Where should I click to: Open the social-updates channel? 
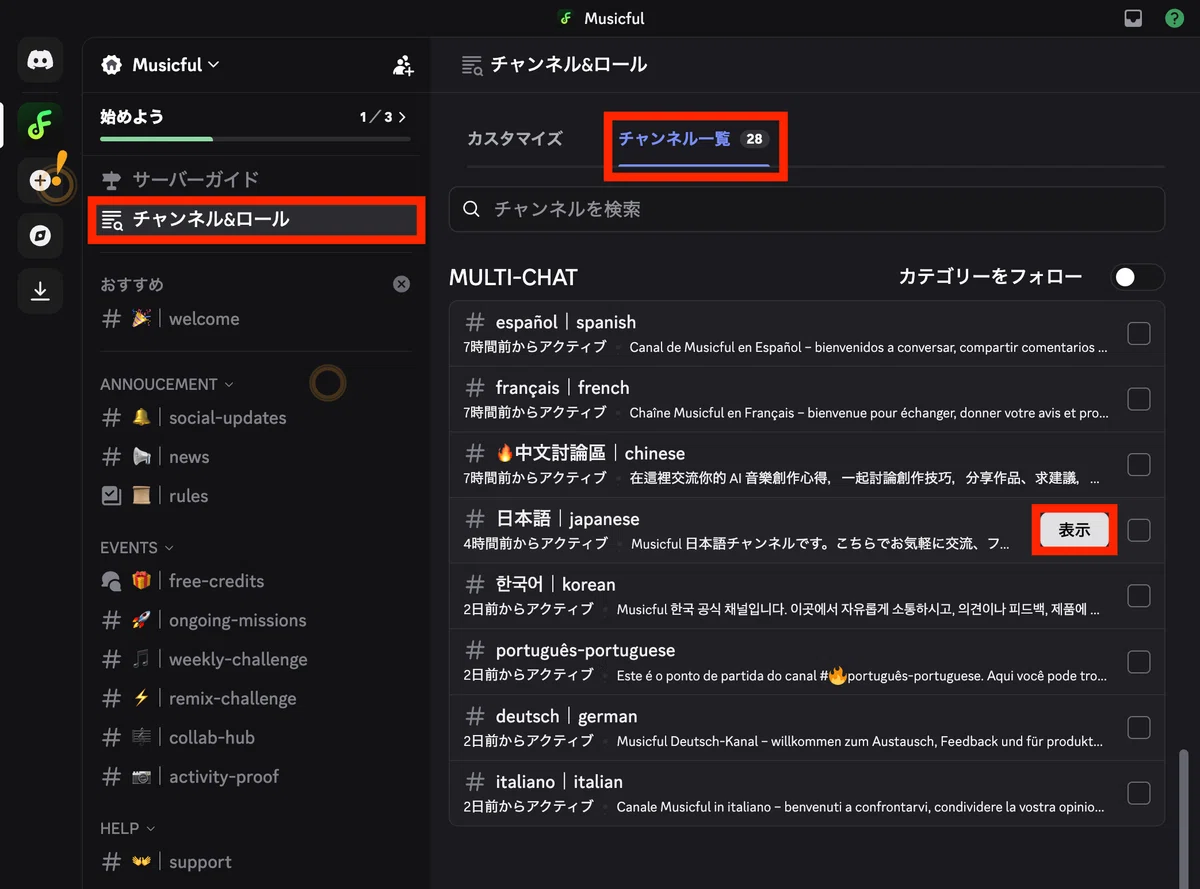pos(256,418)
